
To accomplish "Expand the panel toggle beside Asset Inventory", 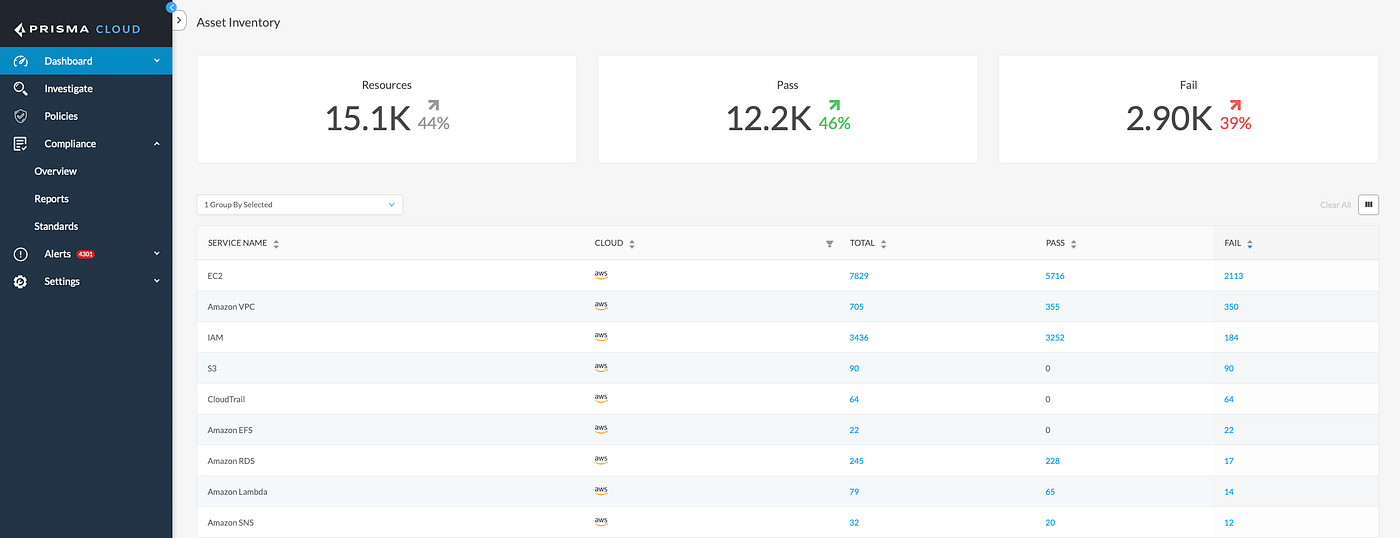I will coord(180,20).
